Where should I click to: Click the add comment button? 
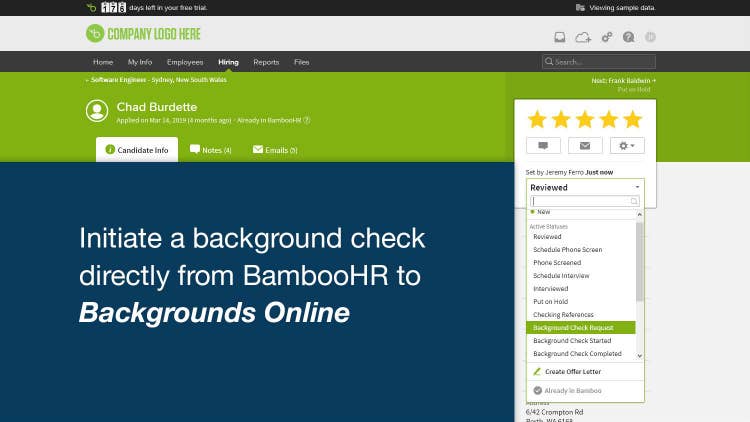click(x=543, y=145)
